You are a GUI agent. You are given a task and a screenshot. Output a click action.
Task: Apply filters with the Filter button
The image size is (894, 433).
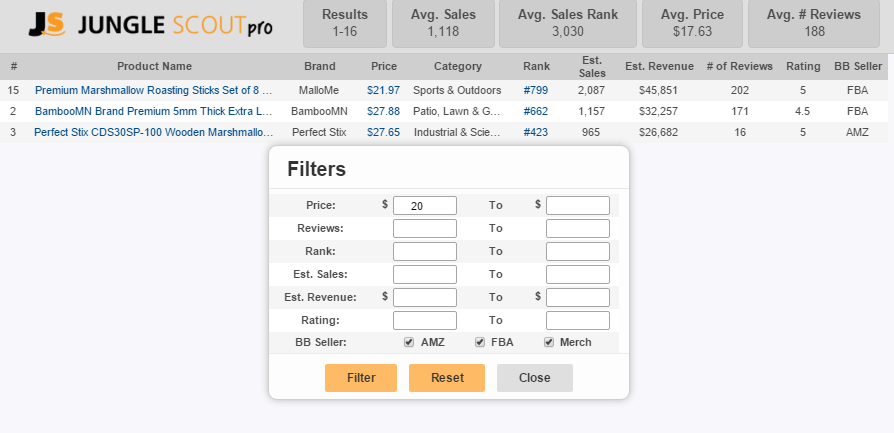click(x=361, y=378)
